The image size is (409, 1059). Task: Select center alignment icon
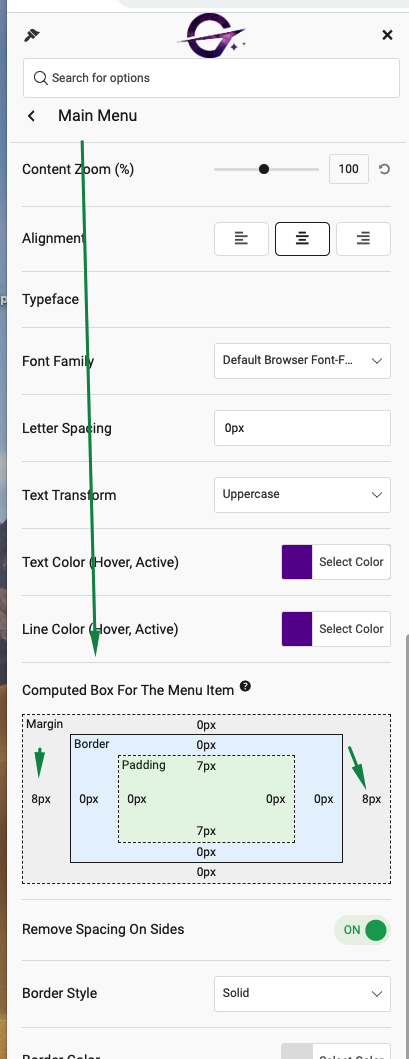[x=302, y=238]
